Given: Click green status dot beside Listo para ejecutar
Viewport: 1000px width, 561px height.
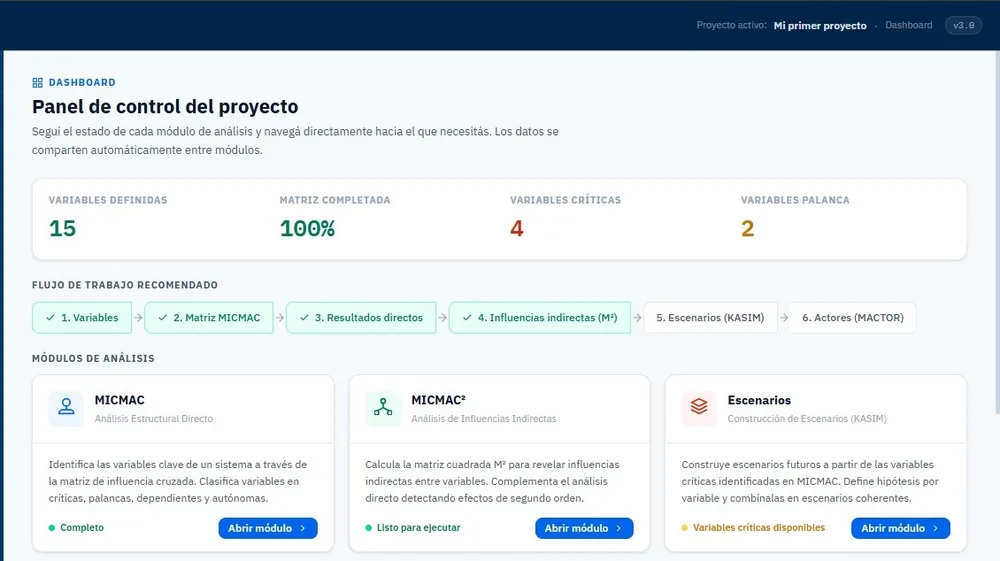Looking at the screenshot, I should (x=369, y=528).
